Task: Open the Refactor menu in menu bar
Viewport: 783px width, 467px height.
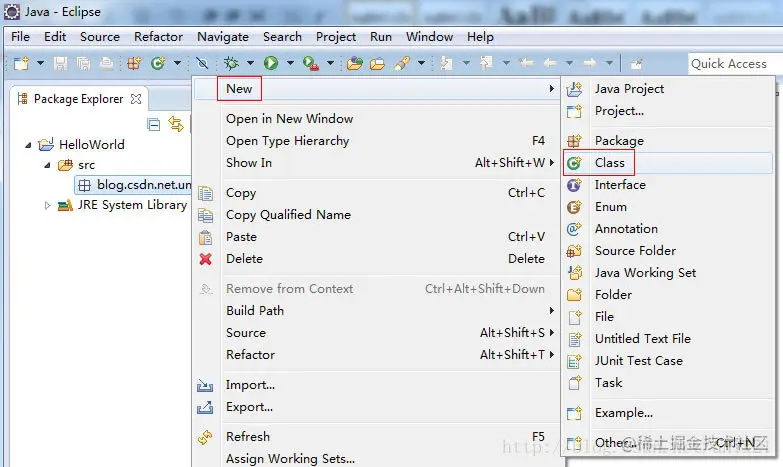Action: coord(158,37)
